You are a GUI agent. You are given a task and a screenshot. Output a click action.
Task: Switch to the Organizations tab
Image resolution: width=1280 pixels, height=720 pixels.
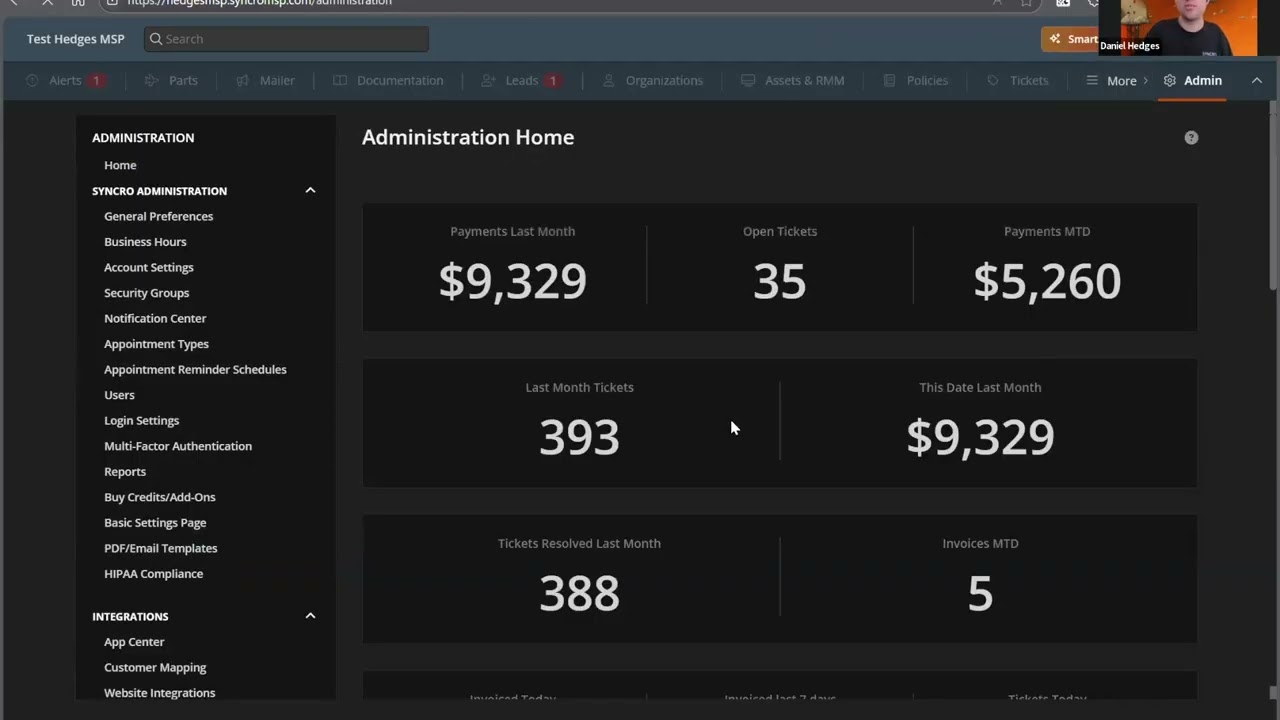[652, 80]
